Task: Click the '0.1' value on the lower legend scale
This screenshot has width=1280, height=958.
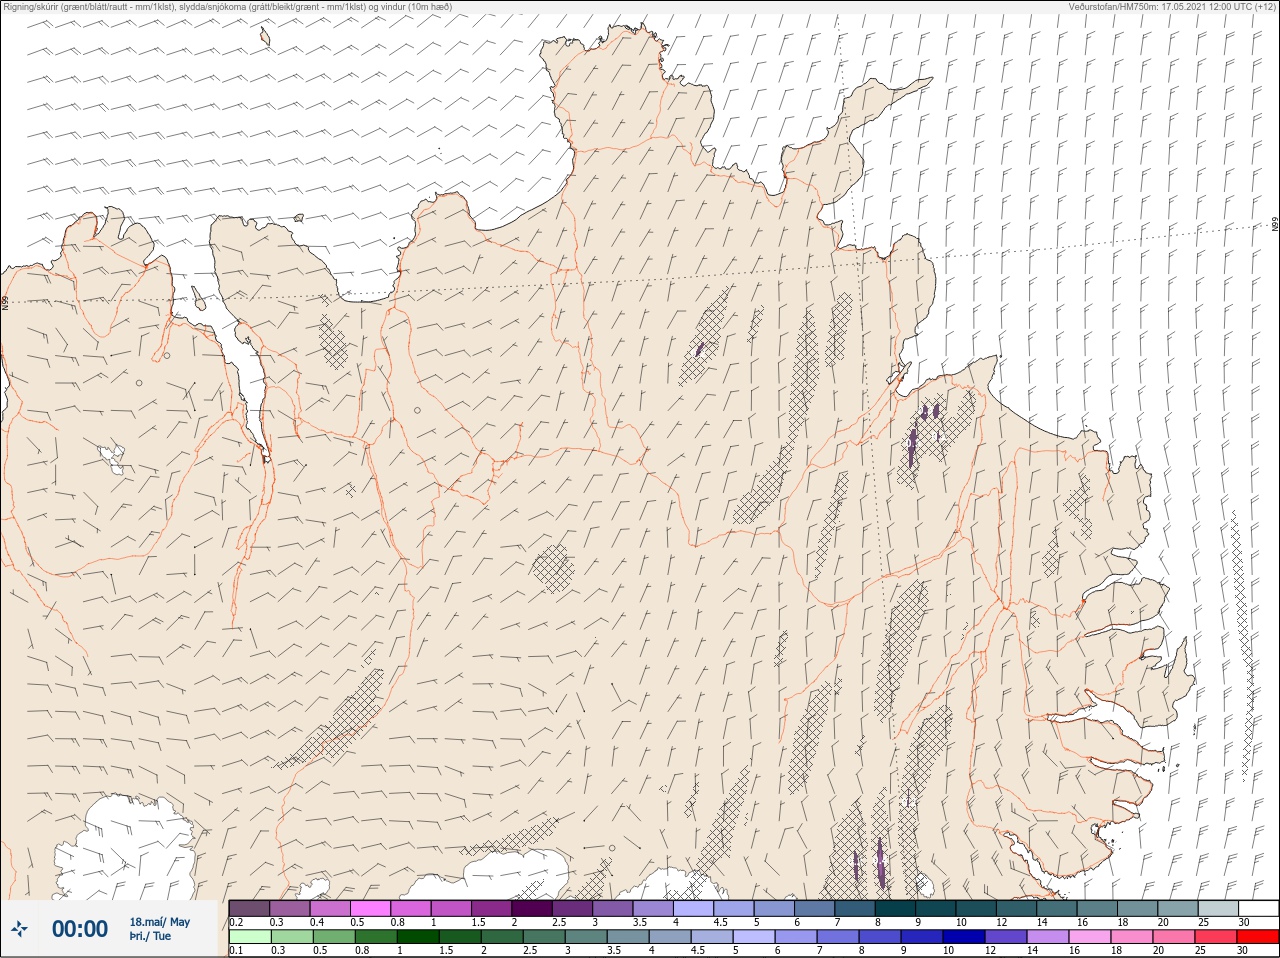Action: [236, 951]
